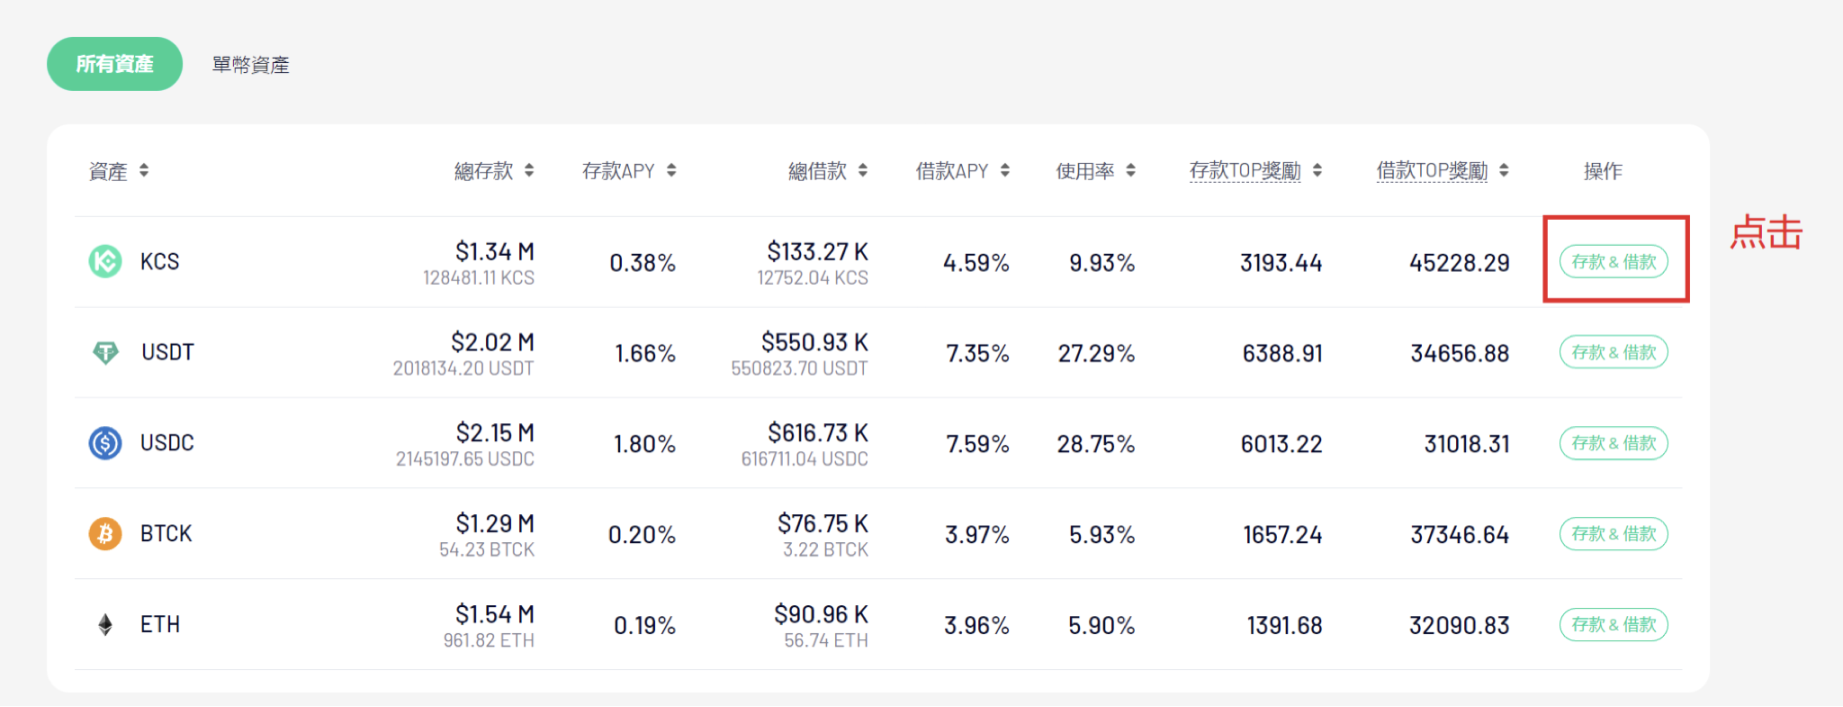1843x707 pixels.
Task: Click the BTCK asset name
Action: [x=166, y=534]
